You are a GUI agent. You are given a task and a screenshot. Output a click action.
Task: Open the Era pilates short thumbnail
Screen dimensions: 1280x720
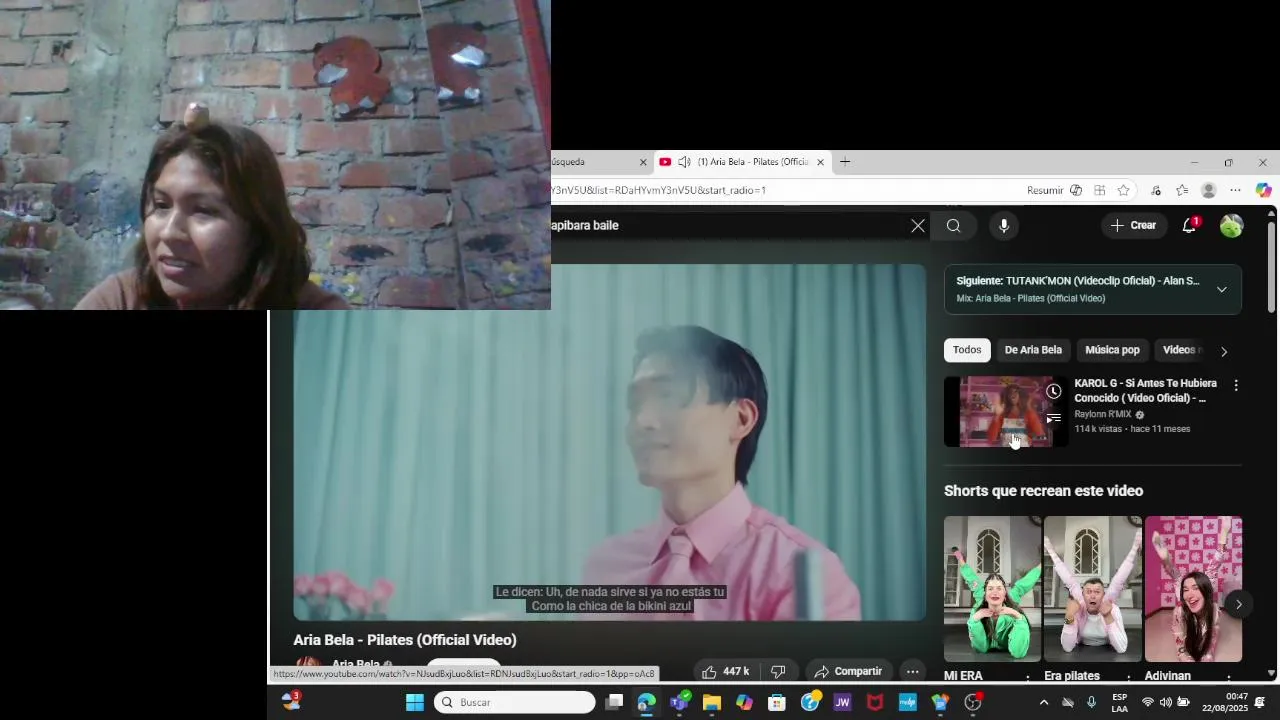pyautogui.click(x=1092, y=589)
